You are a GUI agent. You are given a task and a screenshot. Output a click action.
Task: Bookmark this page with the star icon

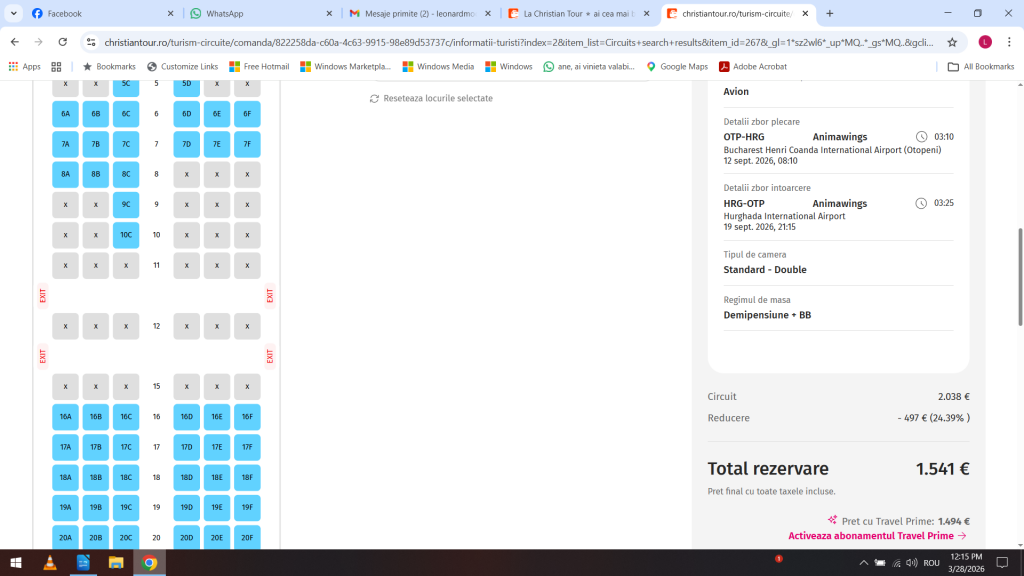(x=952, y=42)
